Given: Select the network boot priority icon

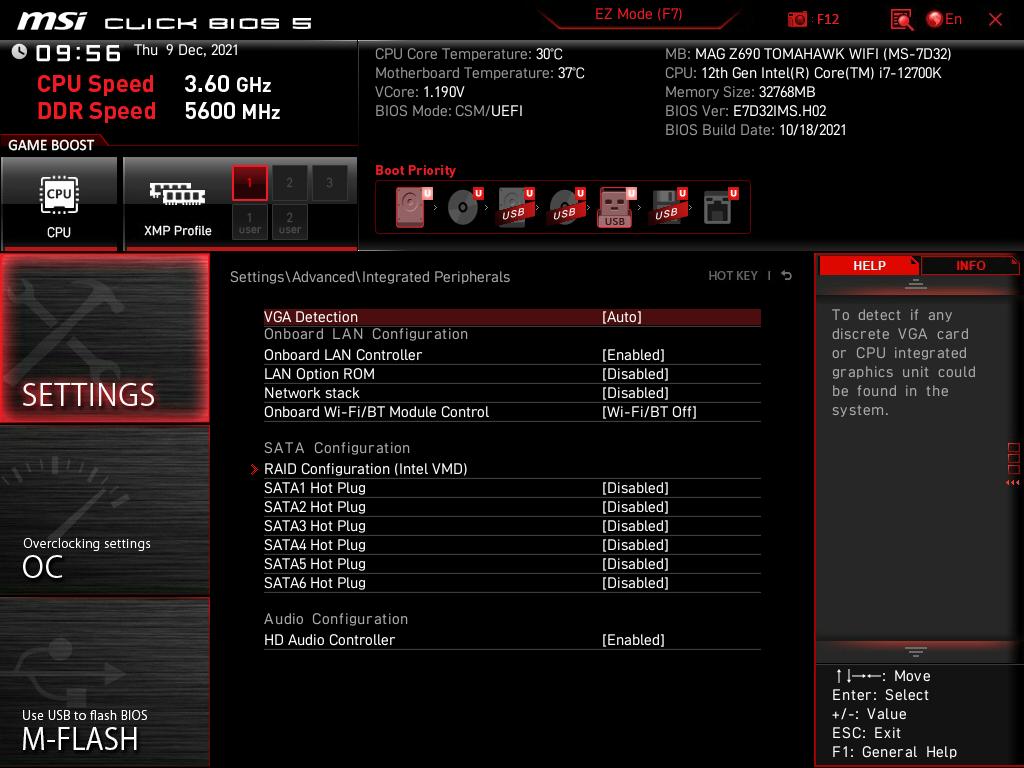Looking at the screenshot, I should click(720, 207).
